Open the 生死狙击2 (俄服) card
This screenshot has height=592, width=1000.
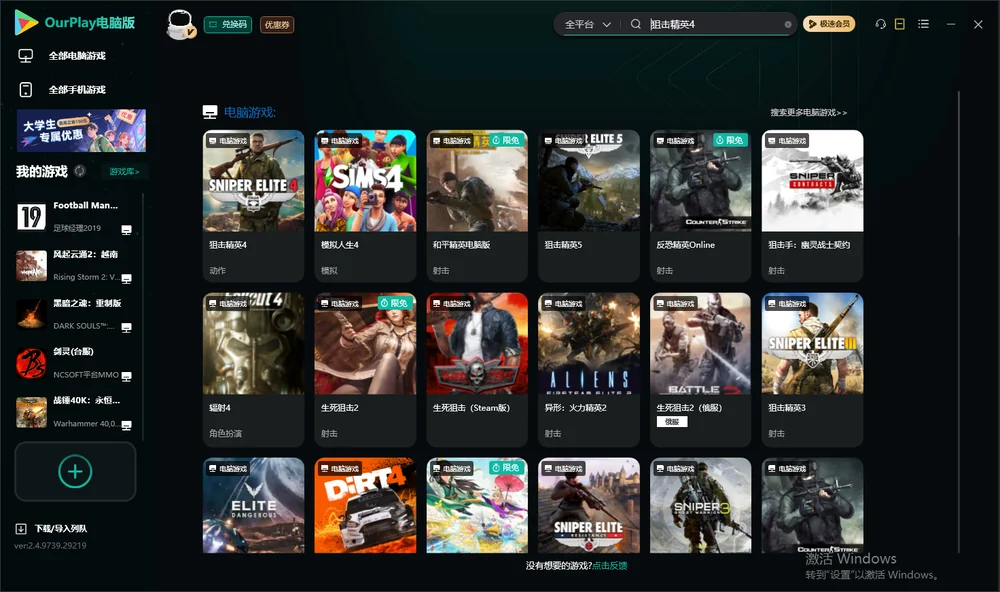click(x=700, y=369)
